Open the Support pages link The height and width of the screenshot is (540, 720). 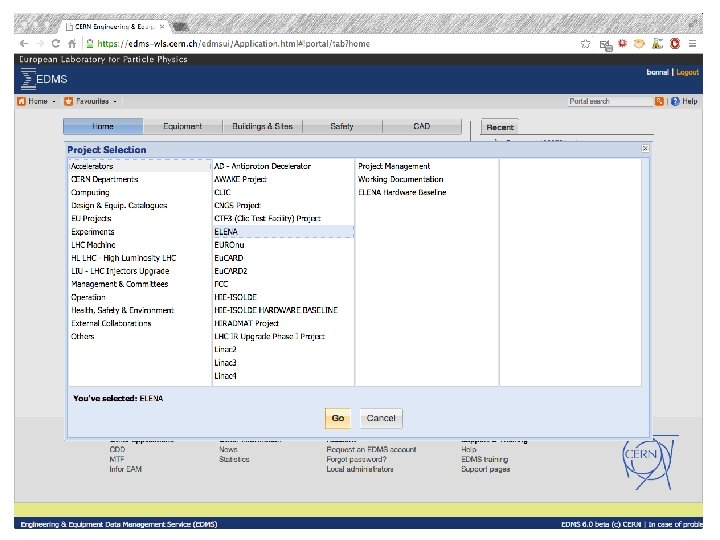tap(485, 469)
